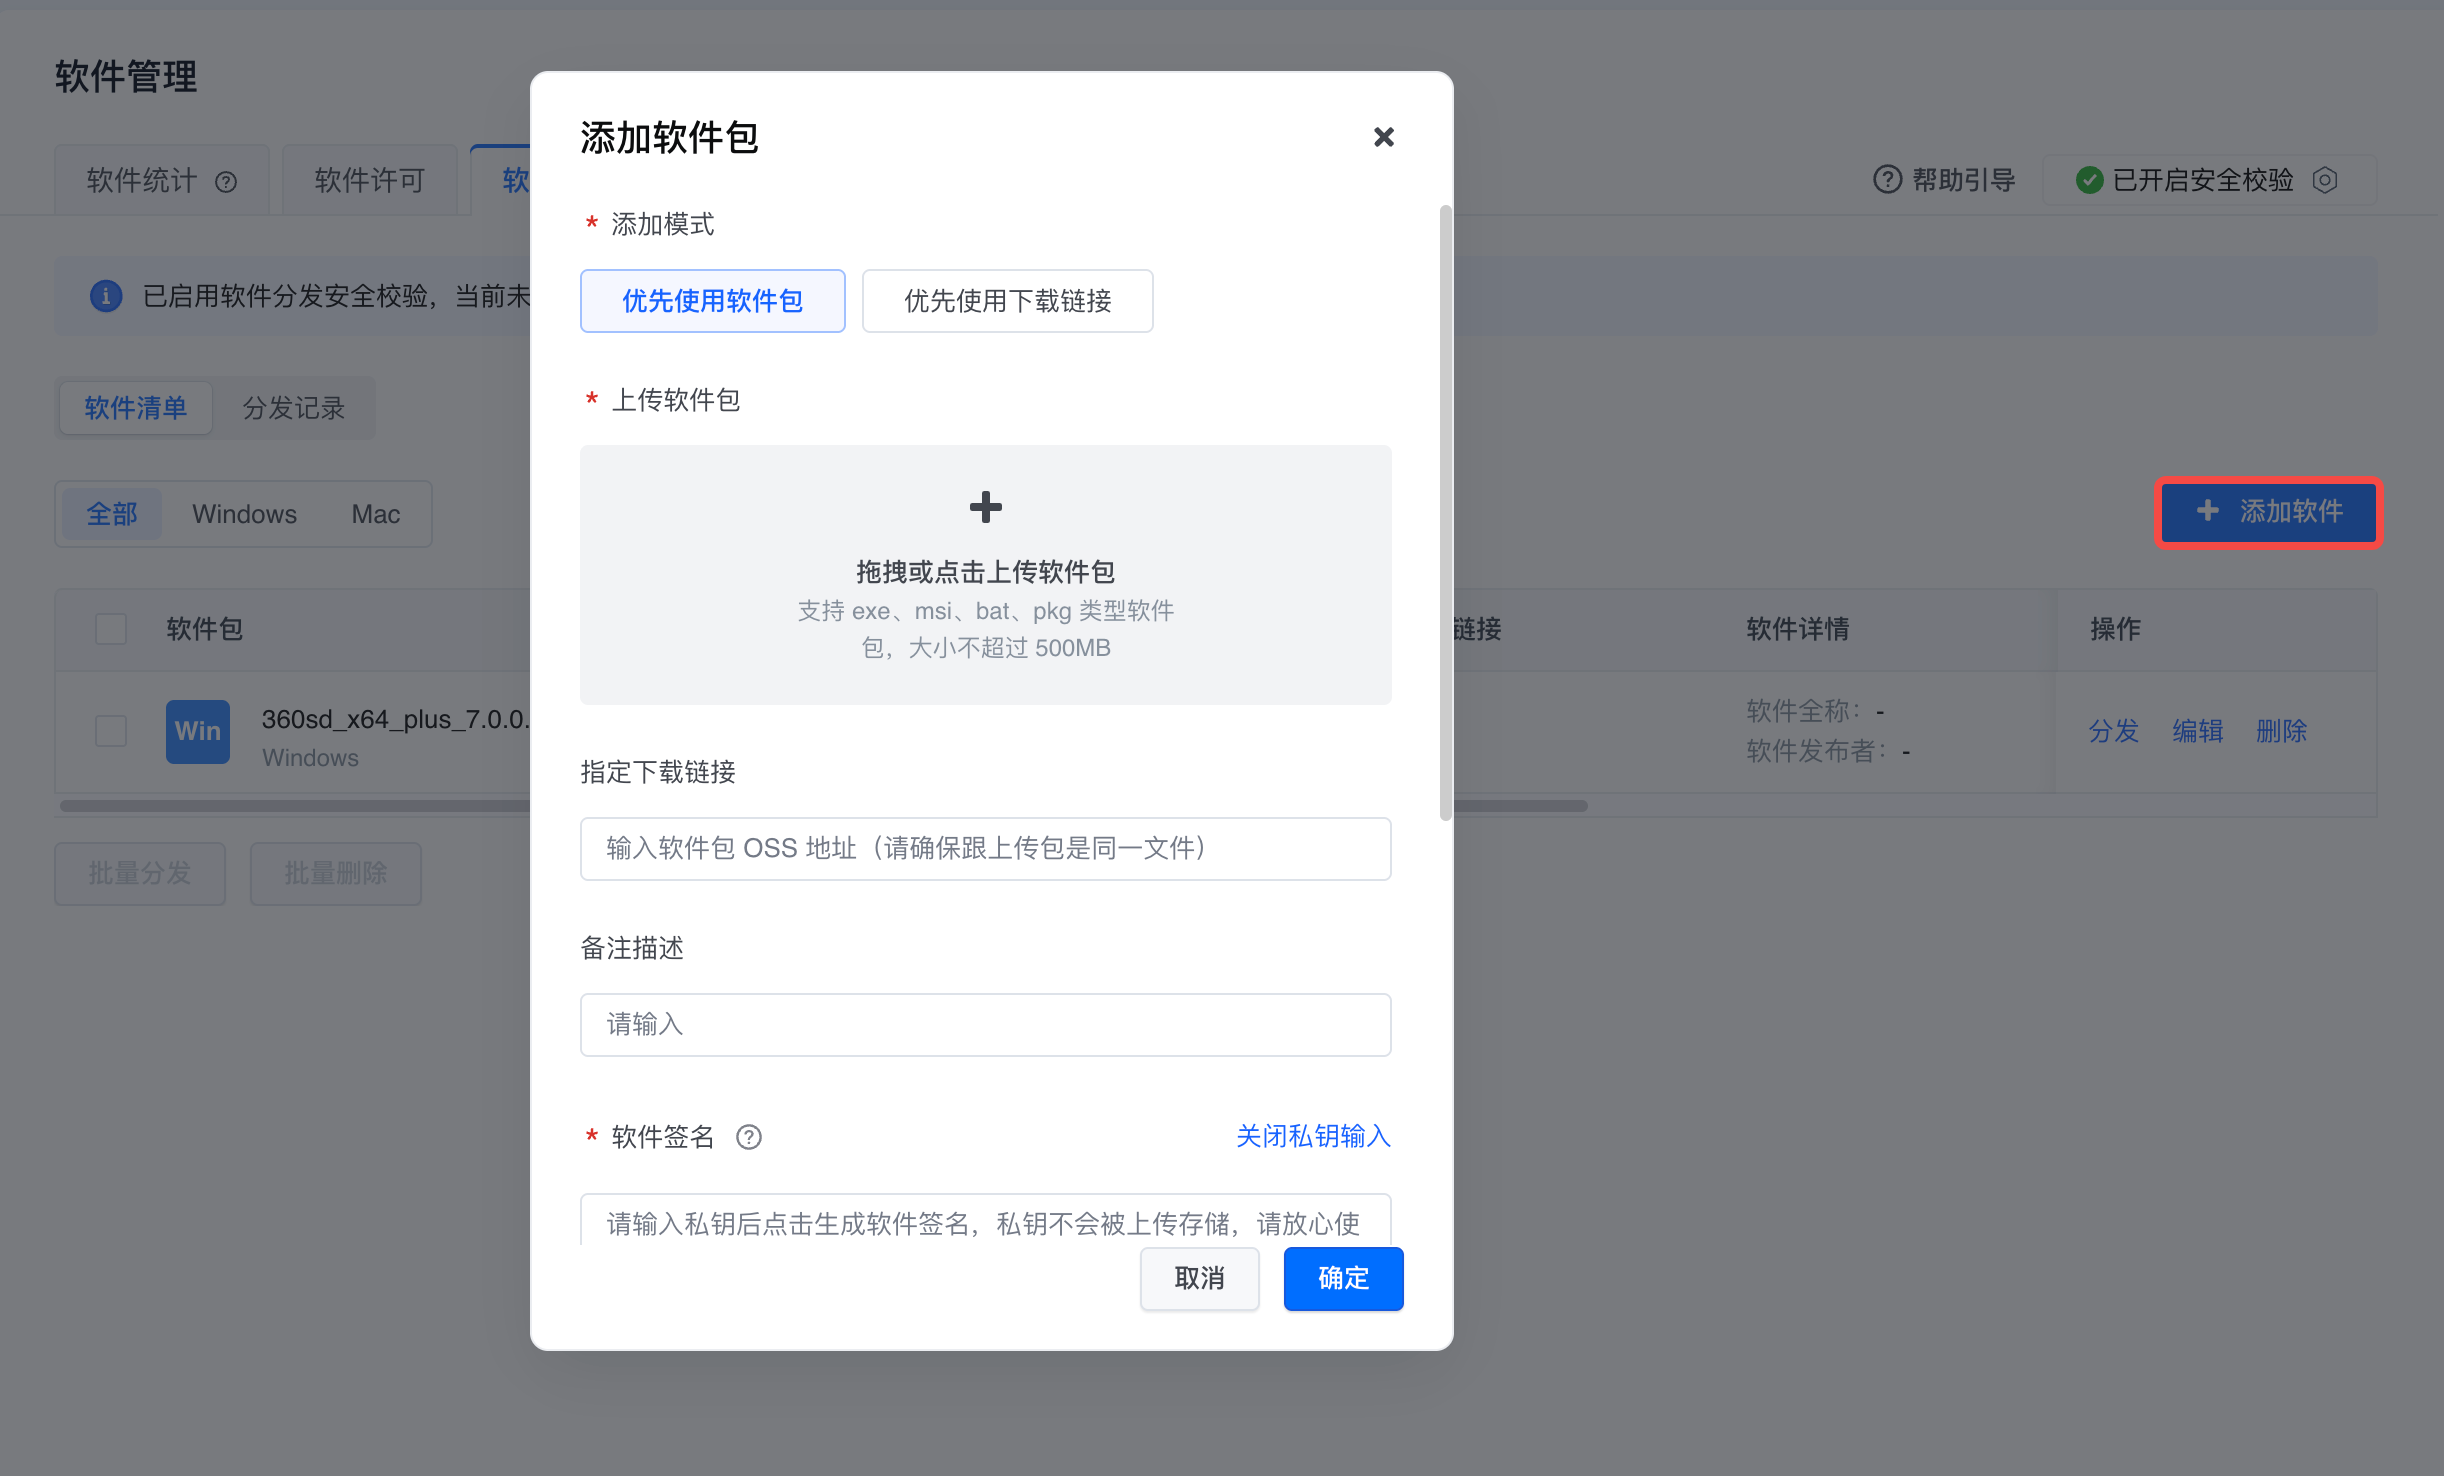Click the blue Win package icon
The width and height of the screenshot is (2444, 1476).
click(x=197, y=732)
